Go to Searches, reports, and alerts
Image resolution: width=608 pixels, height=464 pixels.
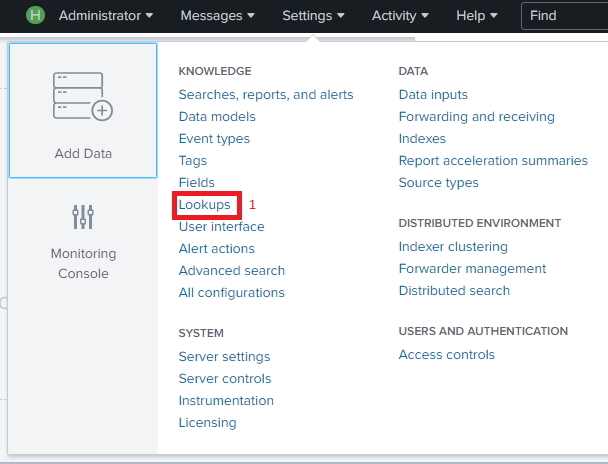point(266,95)
